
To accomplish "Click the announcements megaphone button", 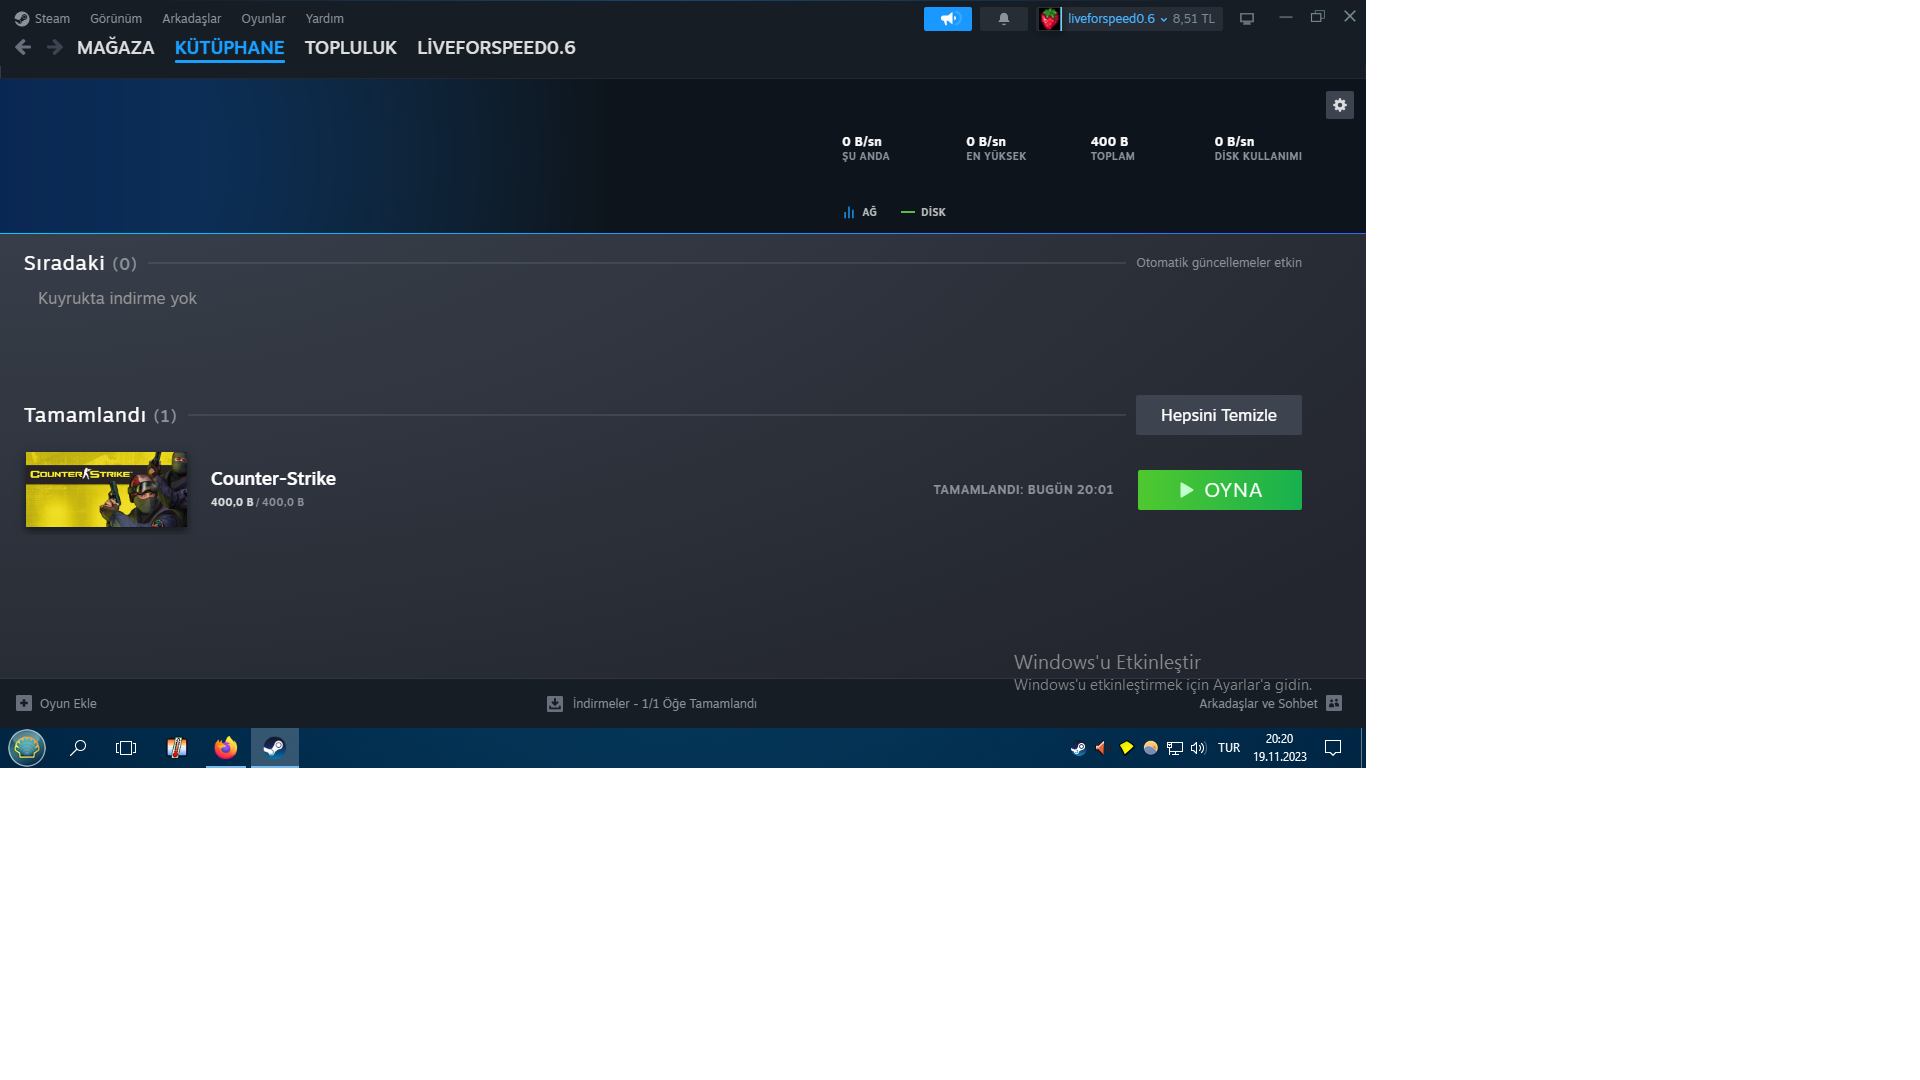I will [947, 18].
